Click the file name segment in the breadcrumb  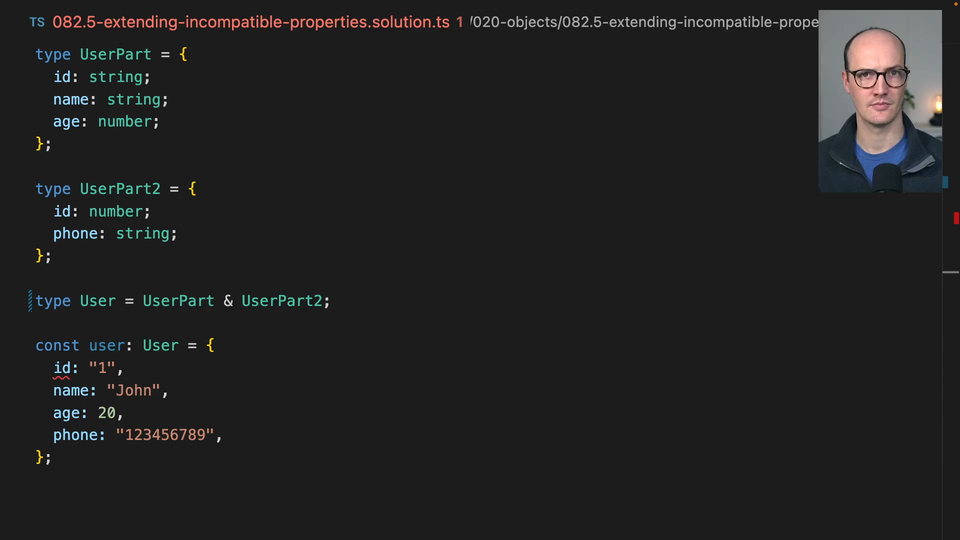692,22
